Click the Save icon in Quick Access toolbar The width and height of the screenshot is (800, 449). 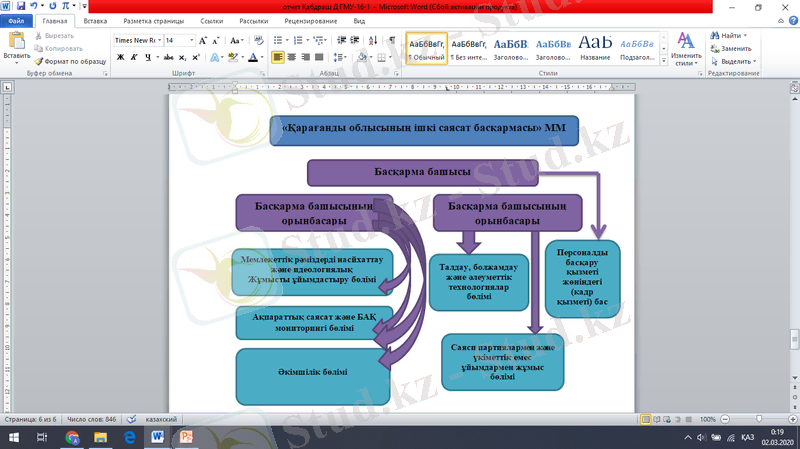[x=19, y=6]
